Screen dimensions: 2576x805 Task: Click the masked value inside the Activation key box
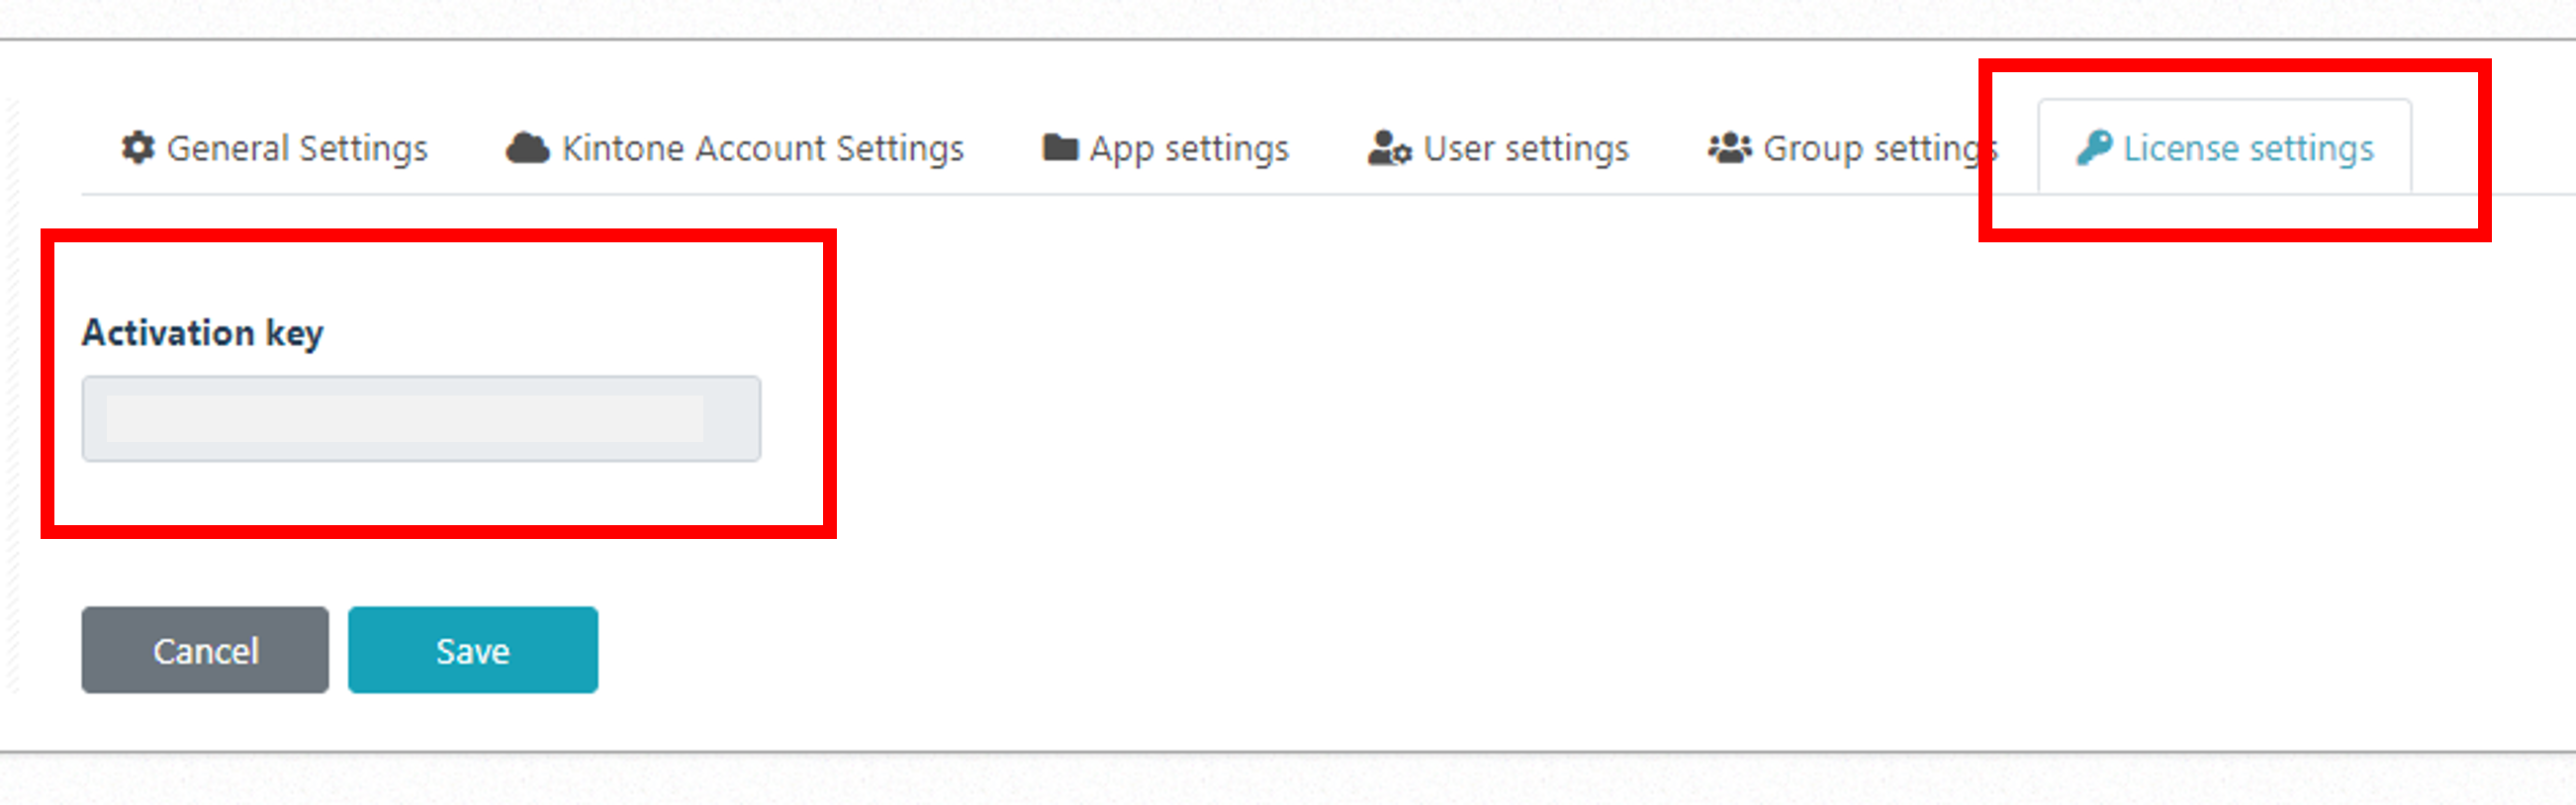[x=404, y=419]
